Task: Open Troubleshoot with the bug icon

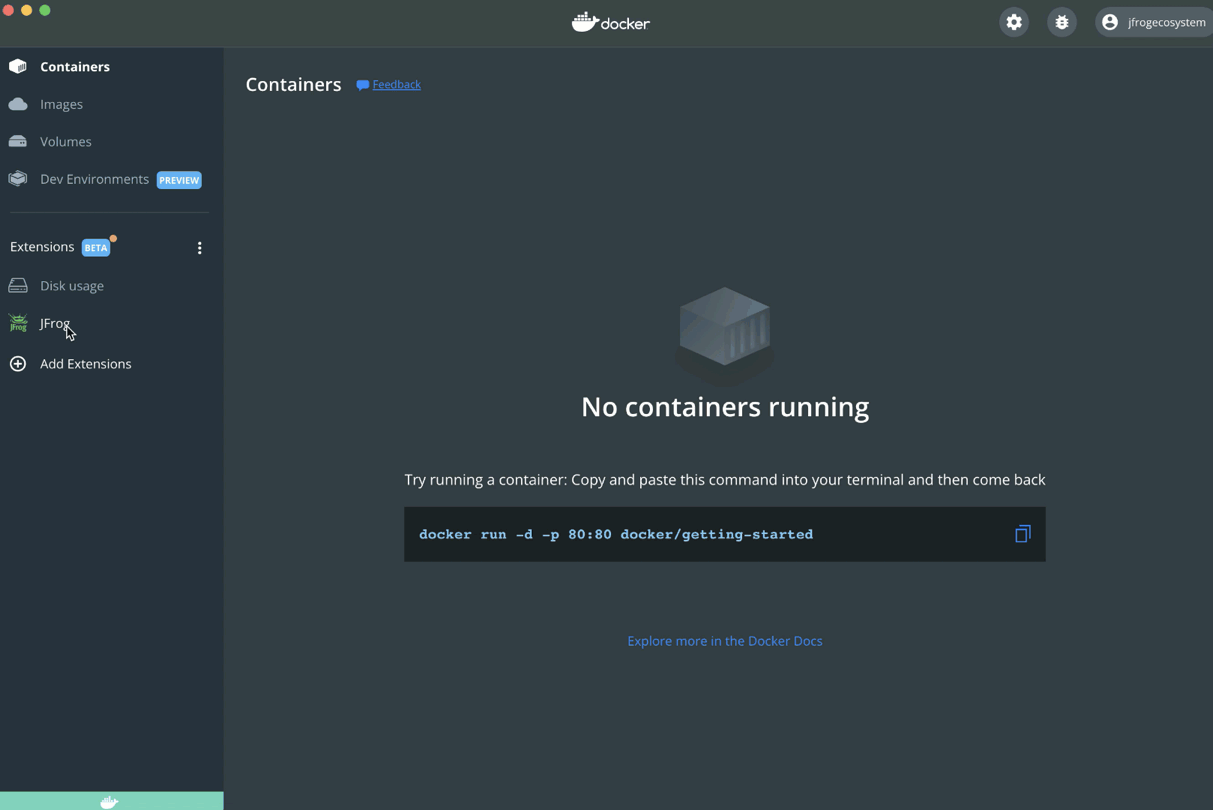Action: (x=1061, y=21)
